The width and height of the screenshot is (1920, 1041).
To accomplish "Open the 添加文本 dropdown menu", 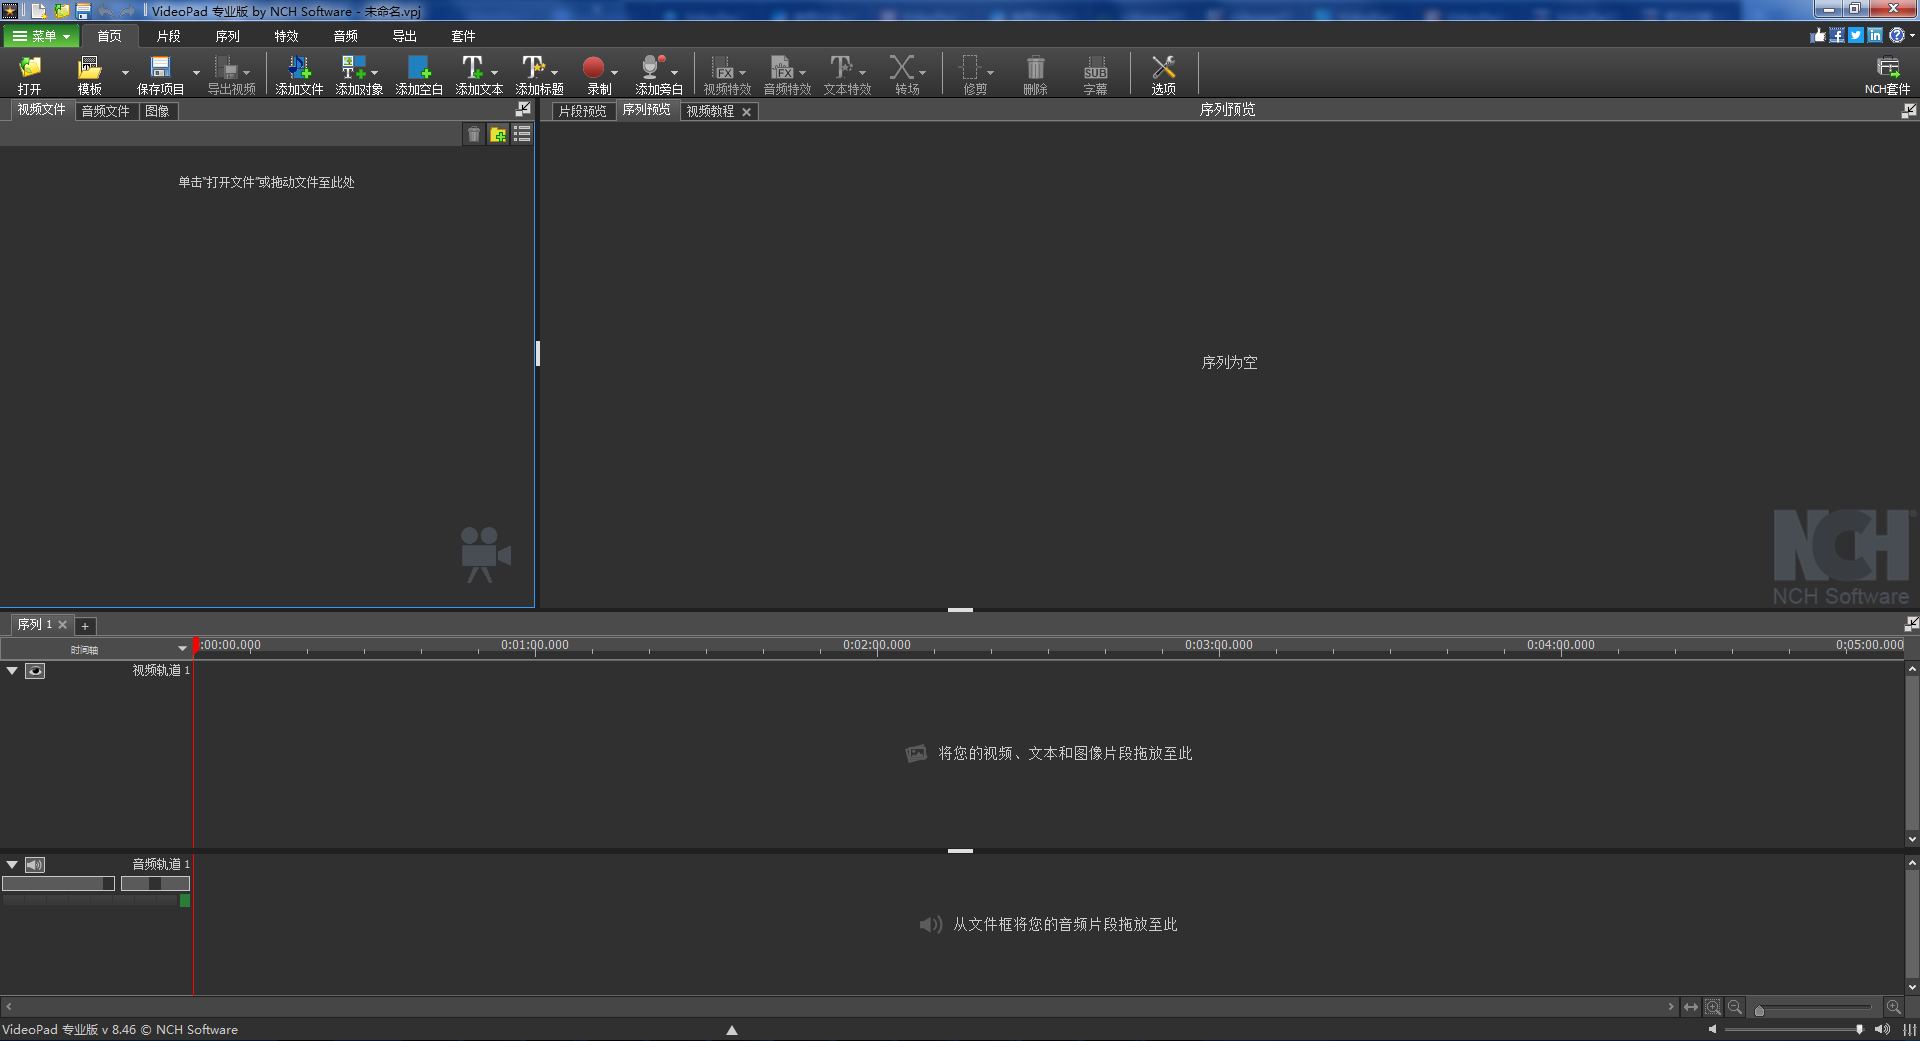I will (493, 73).
